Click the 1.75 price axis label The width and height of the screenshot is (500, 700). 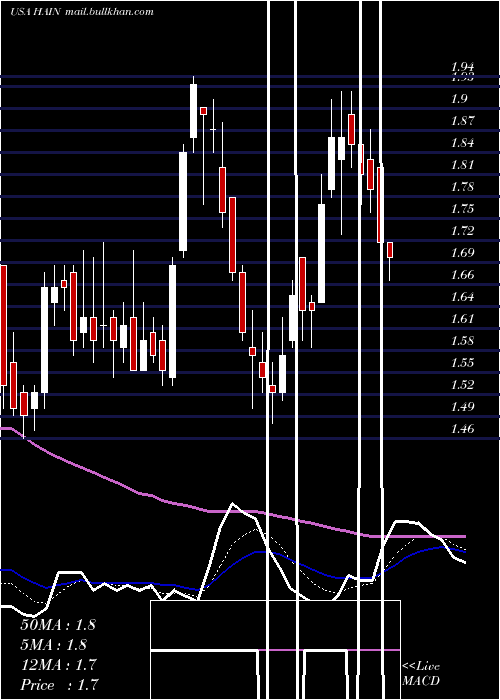462,208
